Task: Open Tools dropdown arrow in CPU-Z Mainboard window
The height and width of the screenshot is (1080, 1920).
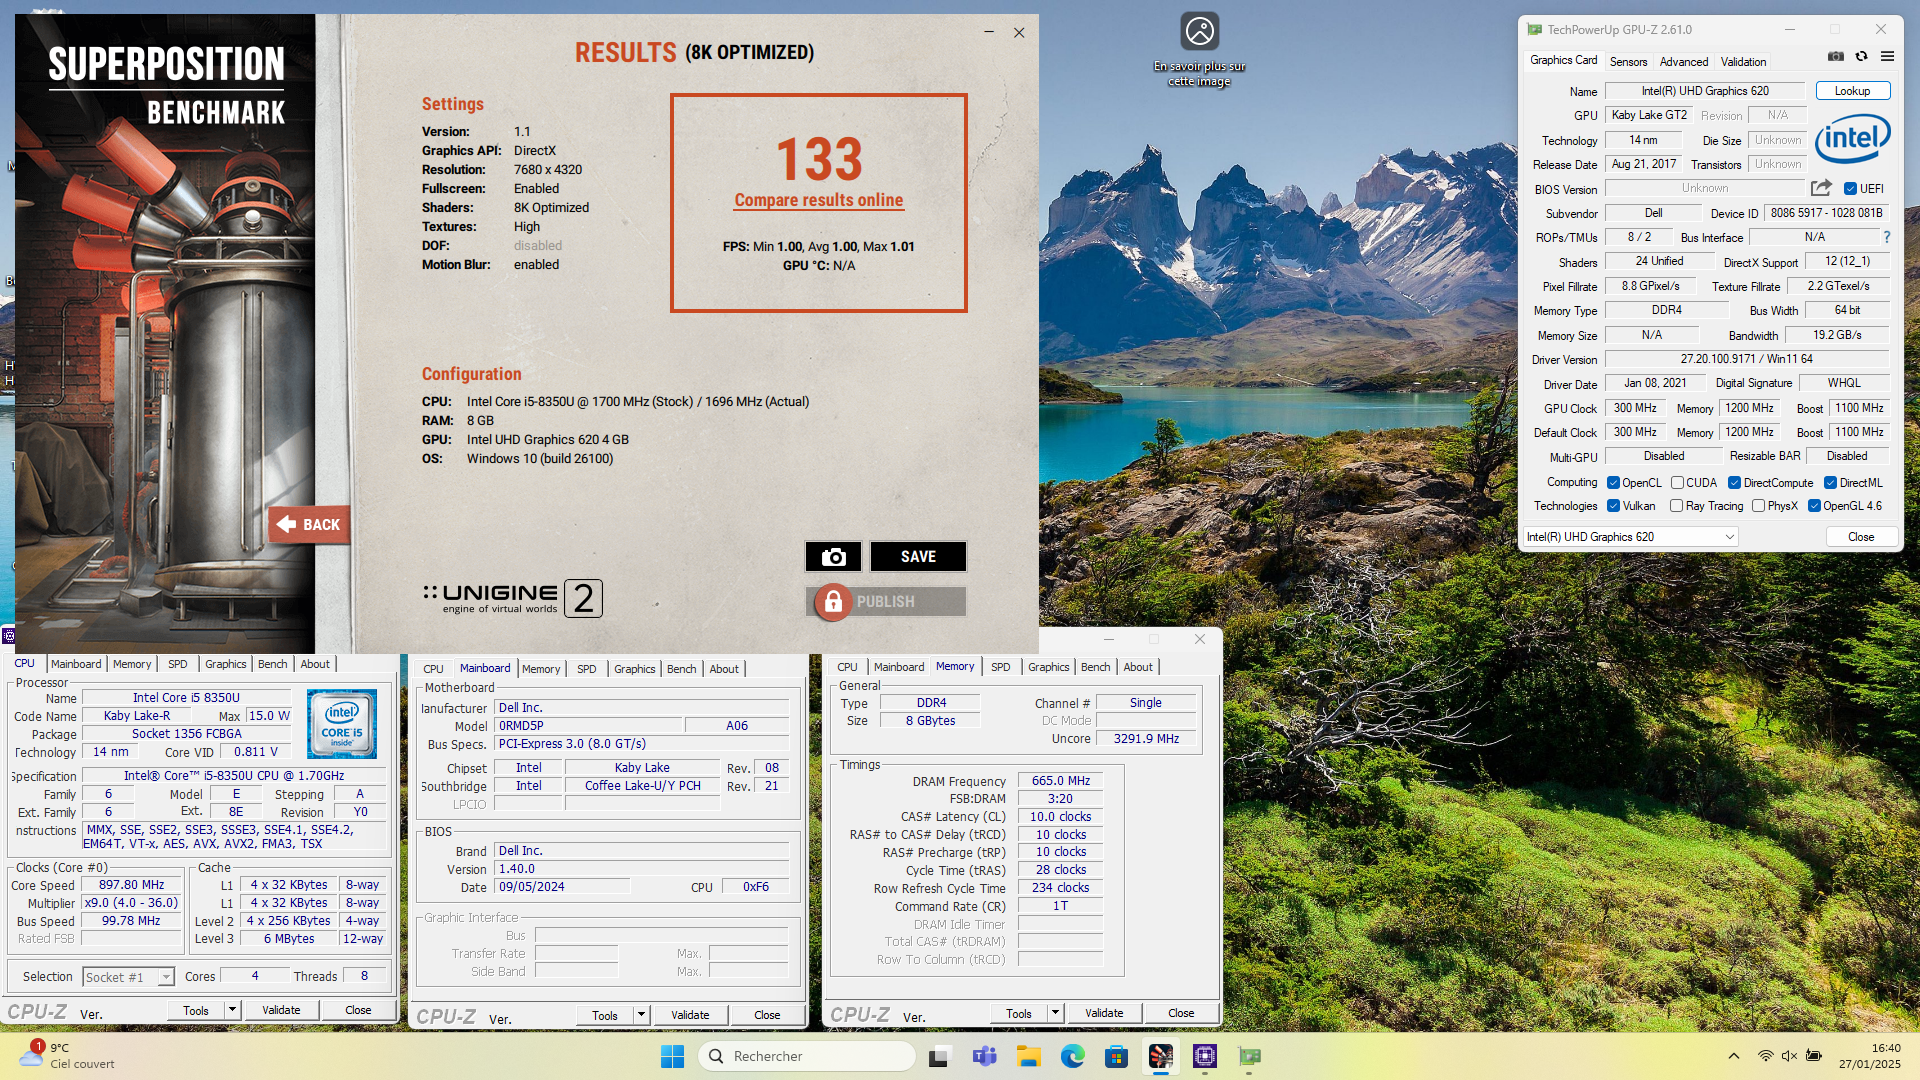Action: point(641,1015)
